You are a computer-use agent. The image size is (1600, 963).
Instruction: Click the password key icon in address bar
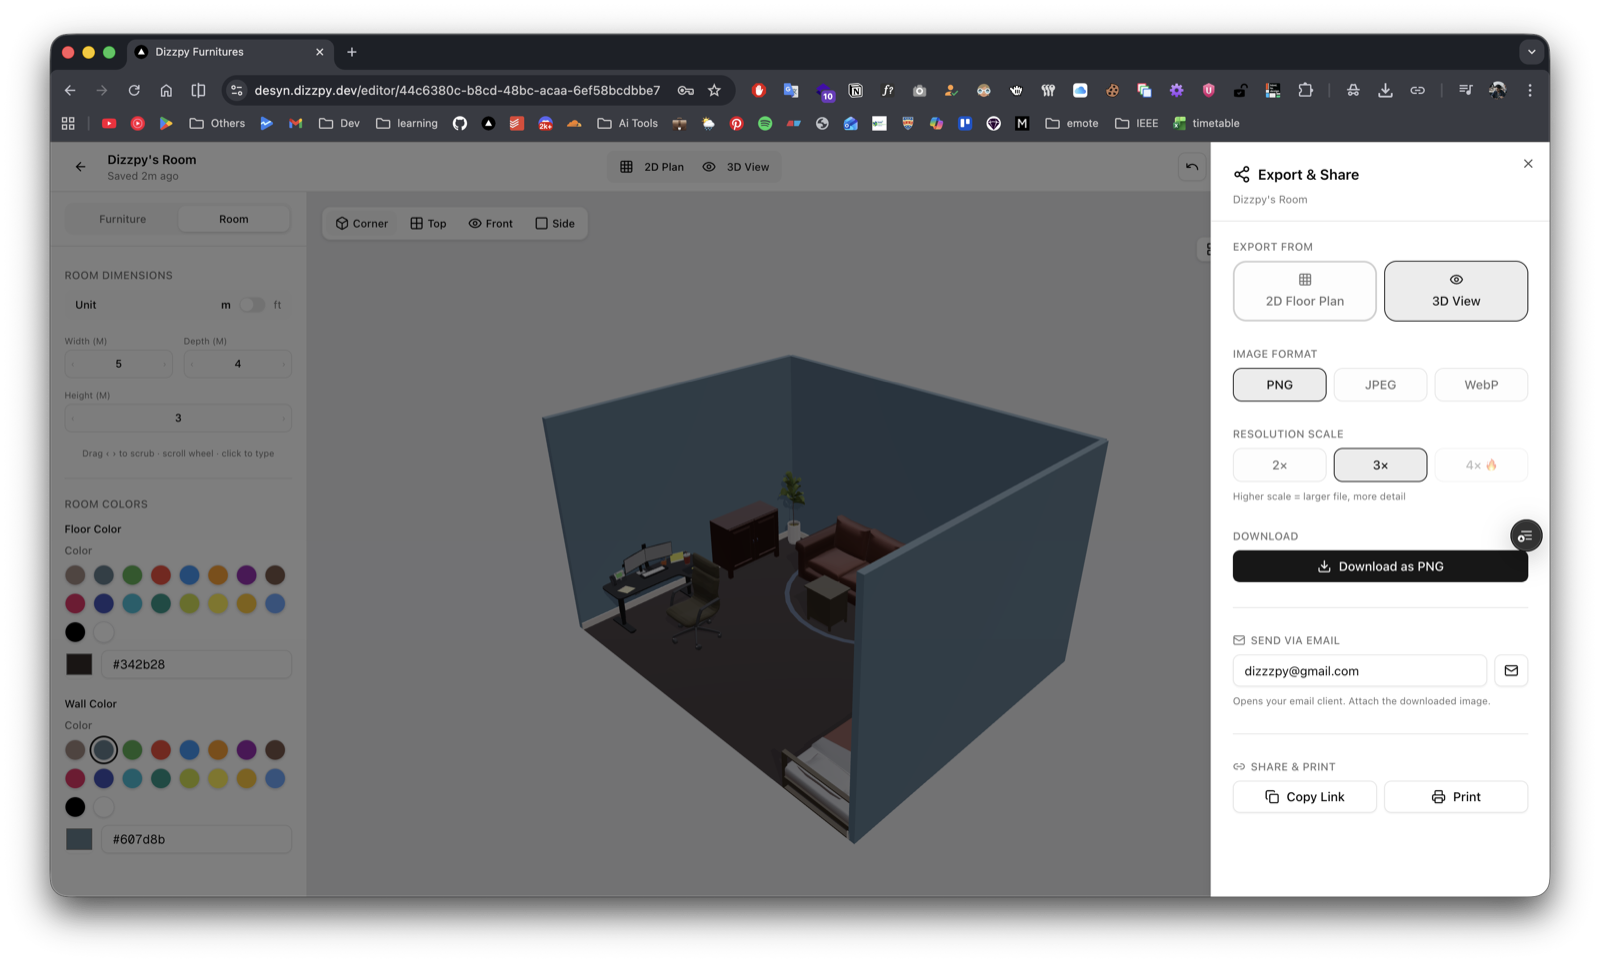(685, 90)
